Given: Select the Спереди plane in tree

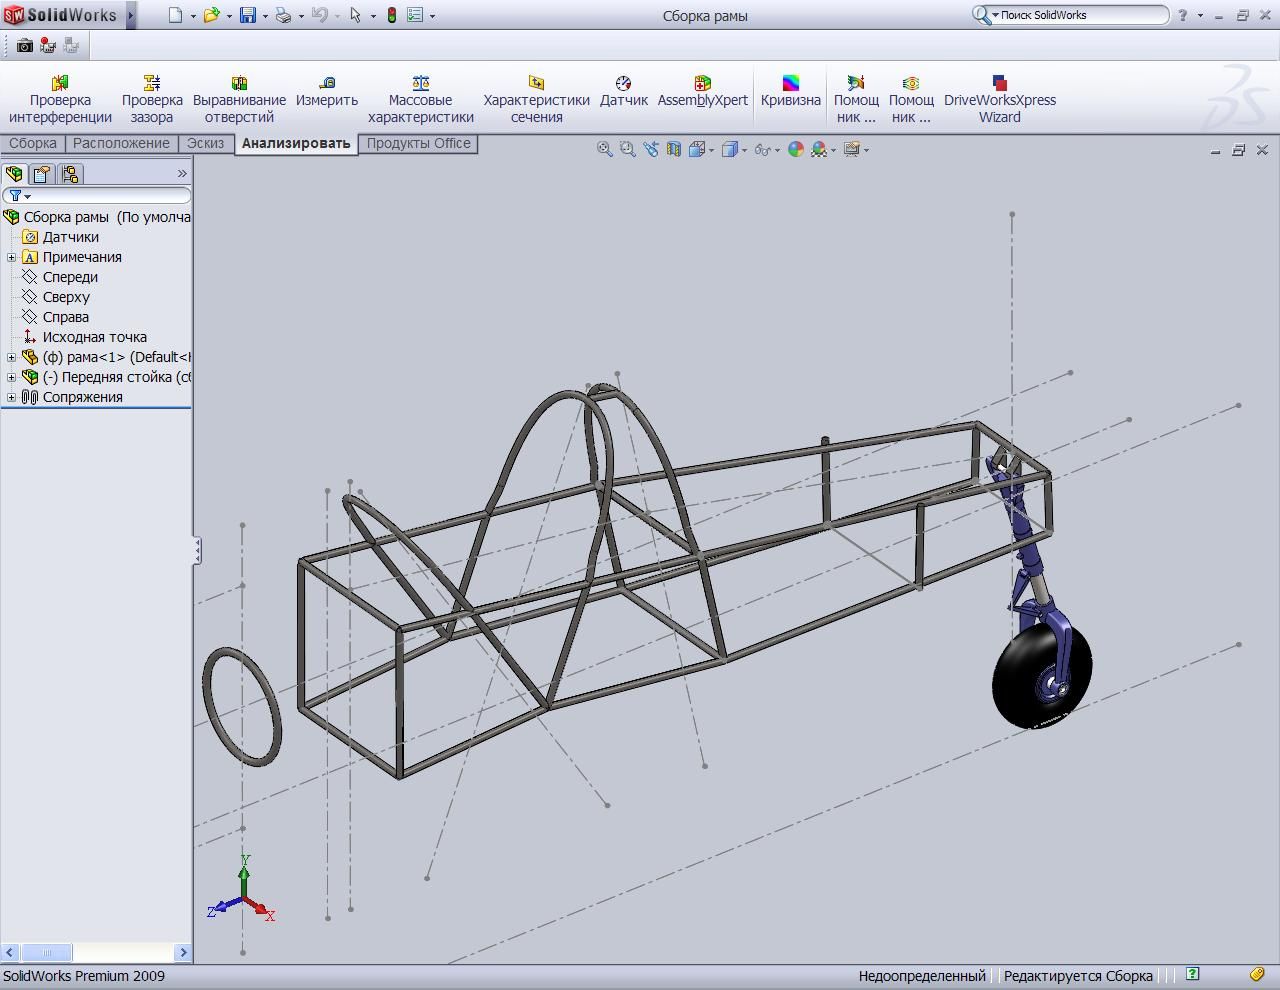Looking at the screenshot, I should [x=70, y=277].
